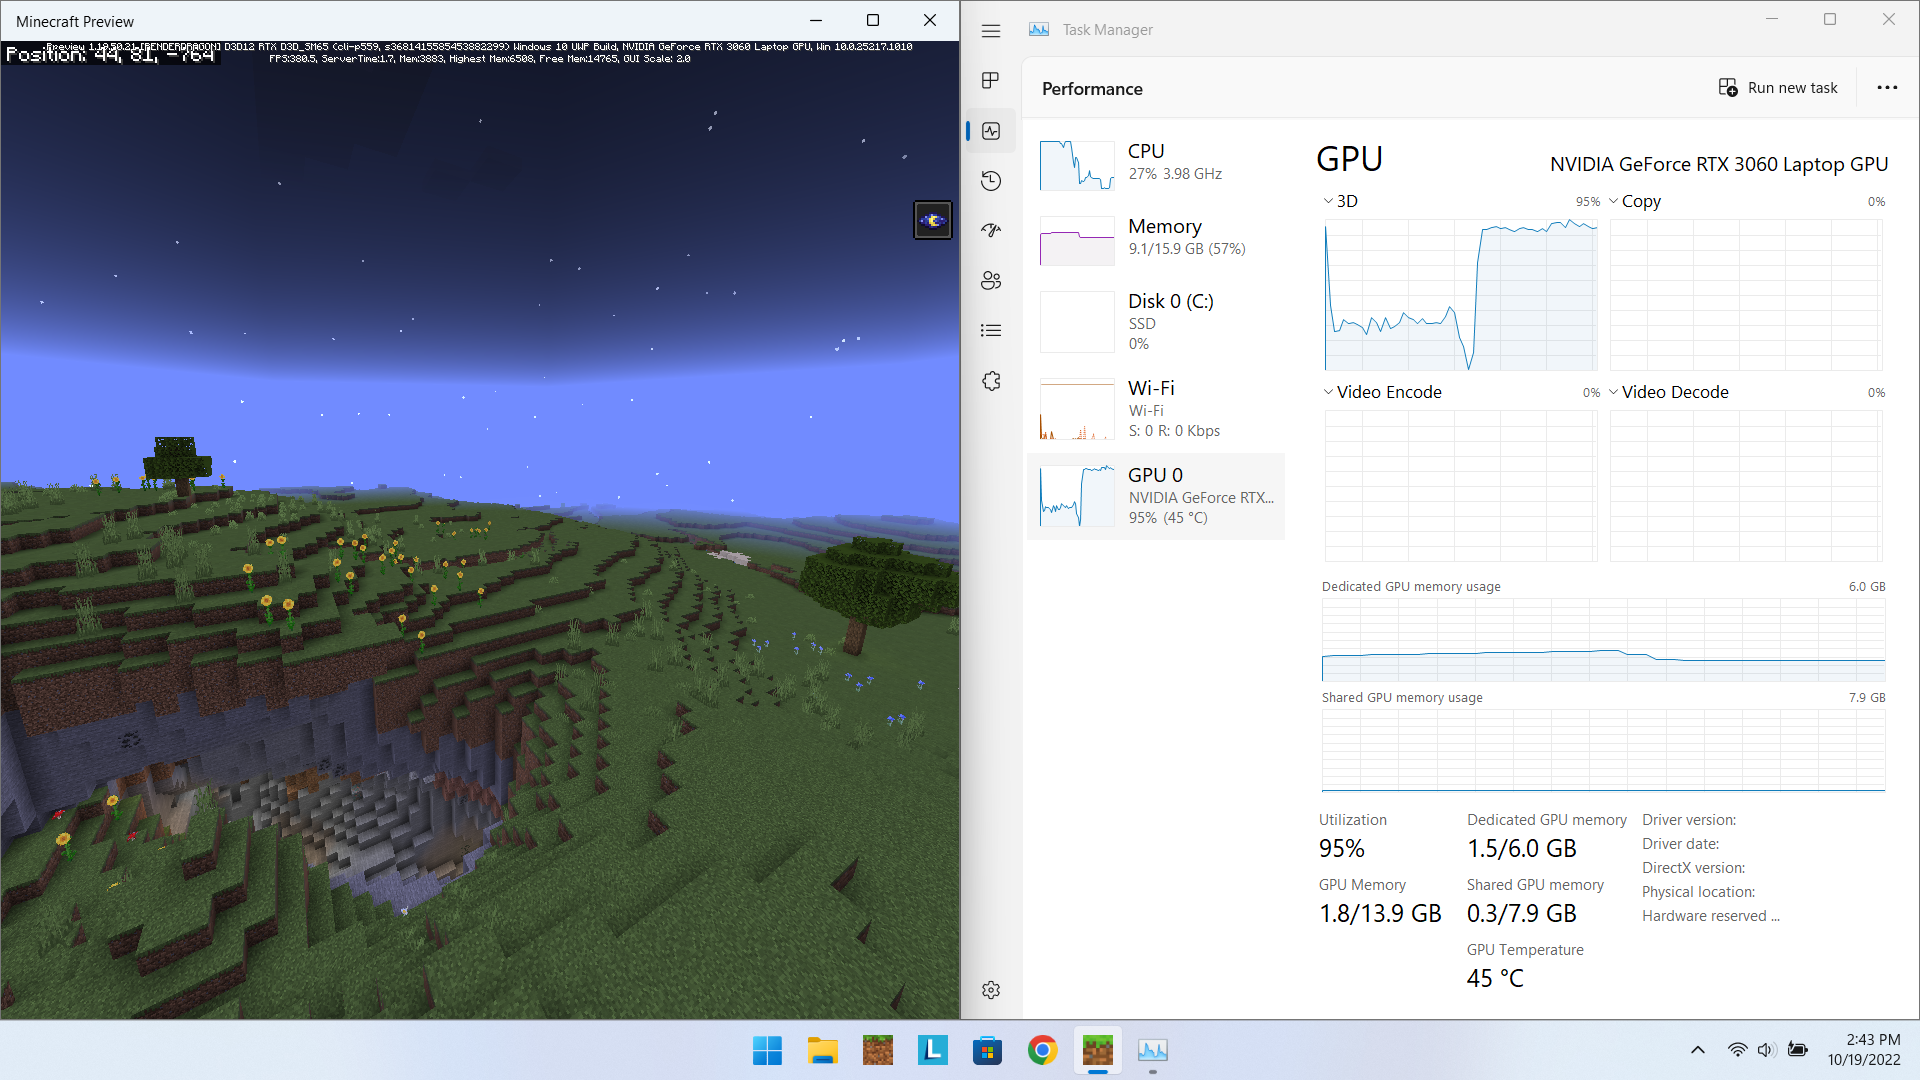Open Task Manager hamburger navigation menu

click(991, 31)
